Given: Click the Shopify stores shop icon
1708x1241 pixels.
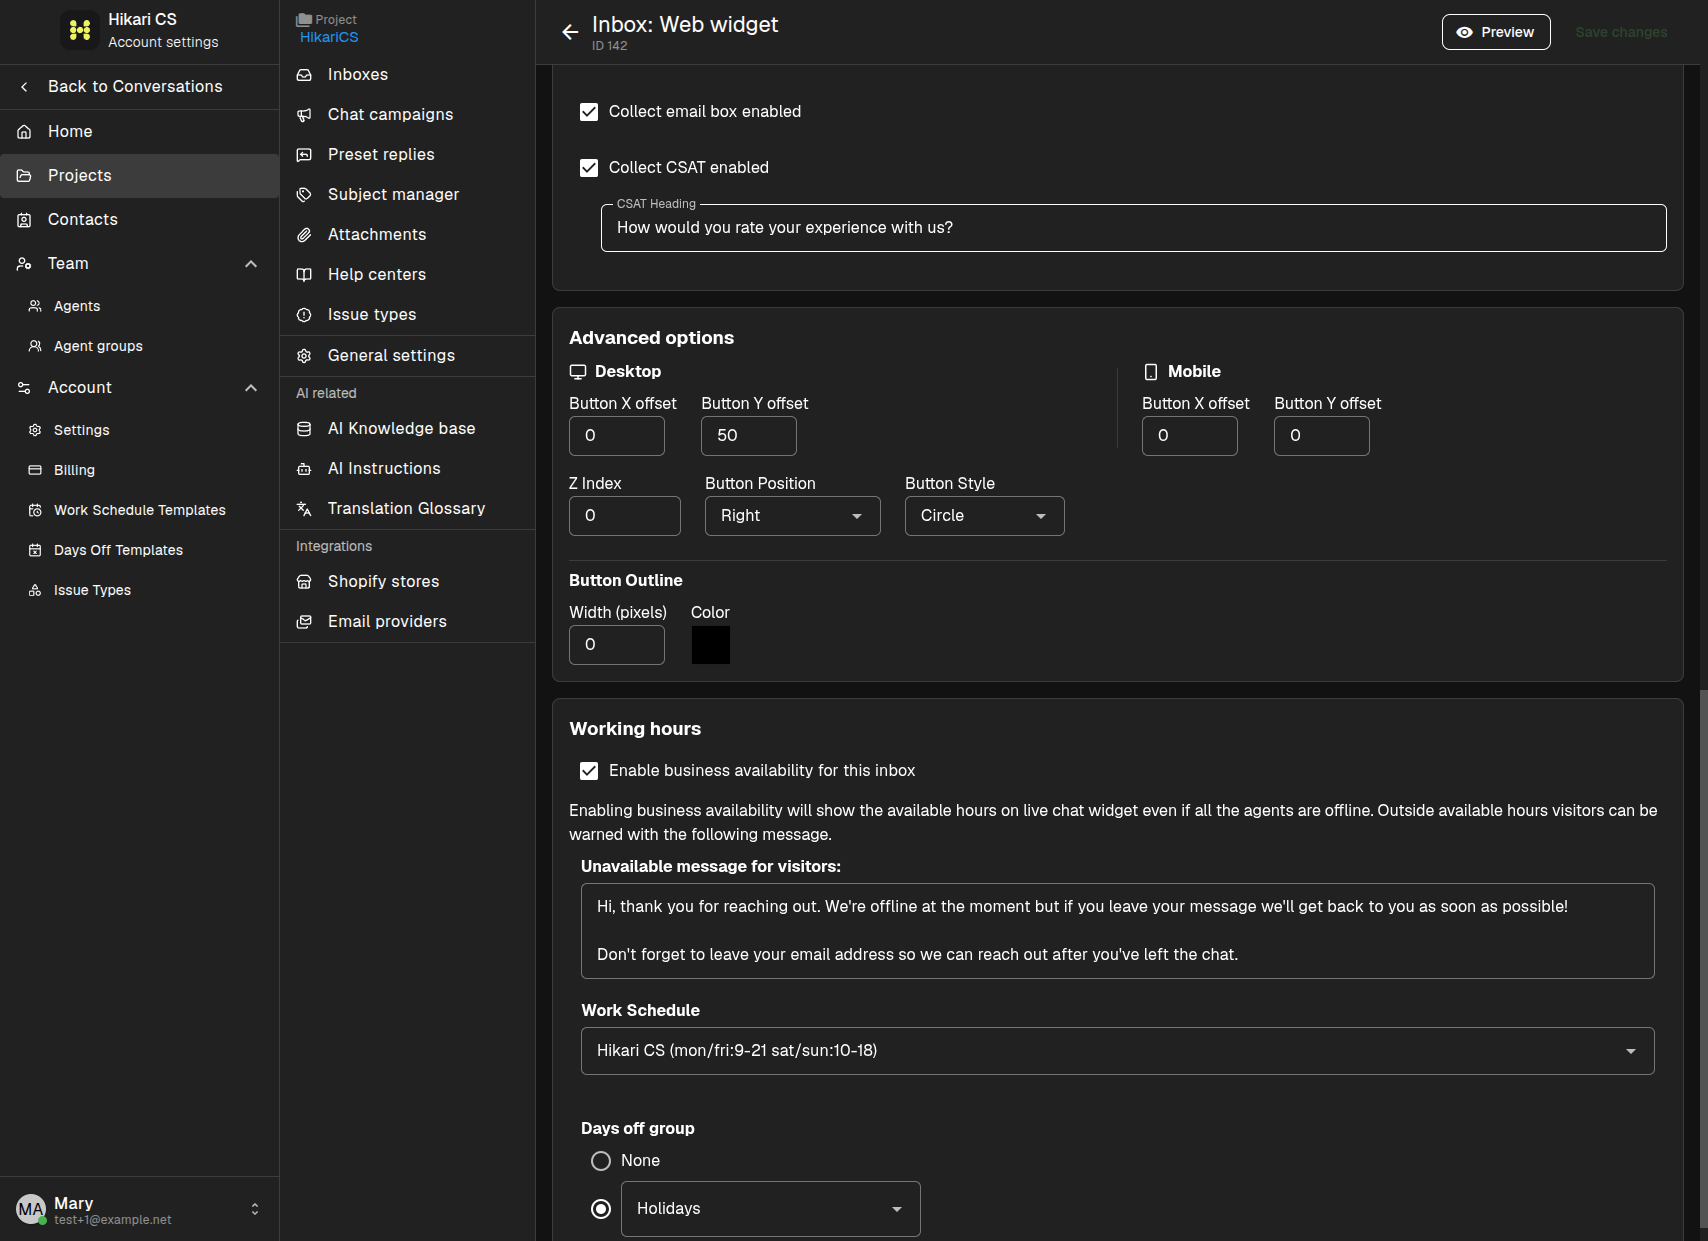Looking at the screenshot, I should [x=304, y=582].
